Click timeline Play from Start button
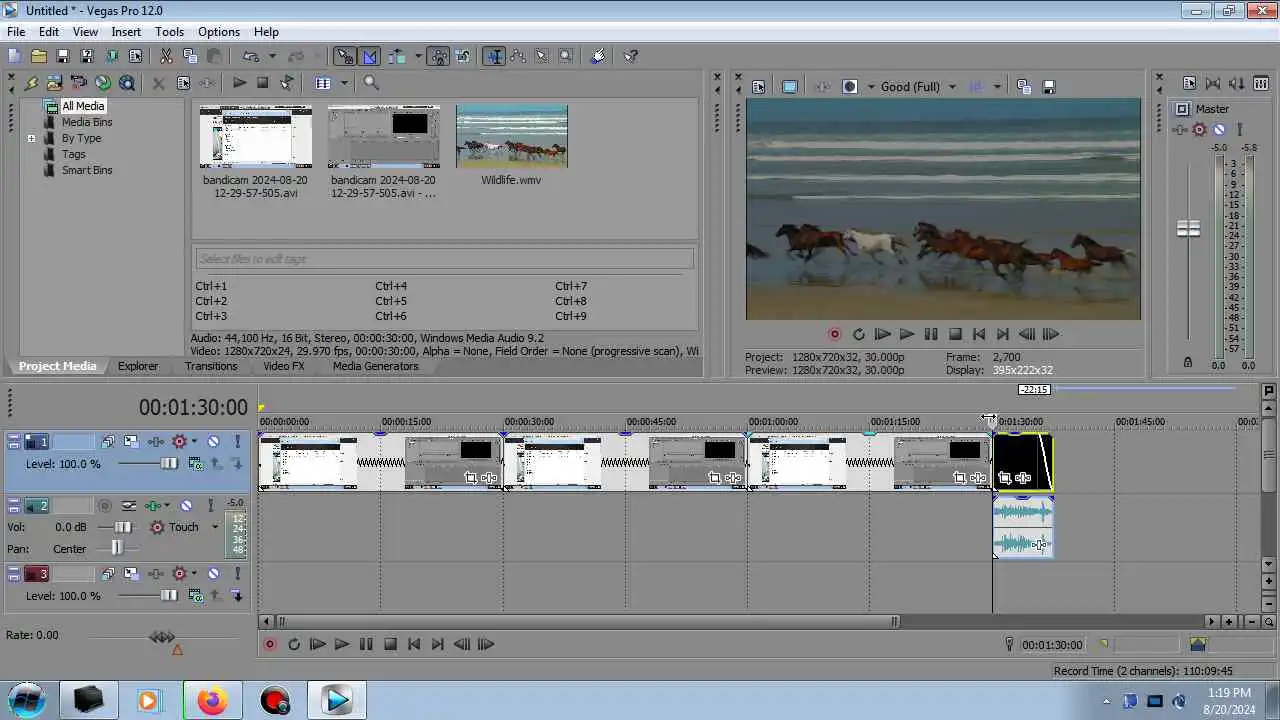 [x=318, y=645]
